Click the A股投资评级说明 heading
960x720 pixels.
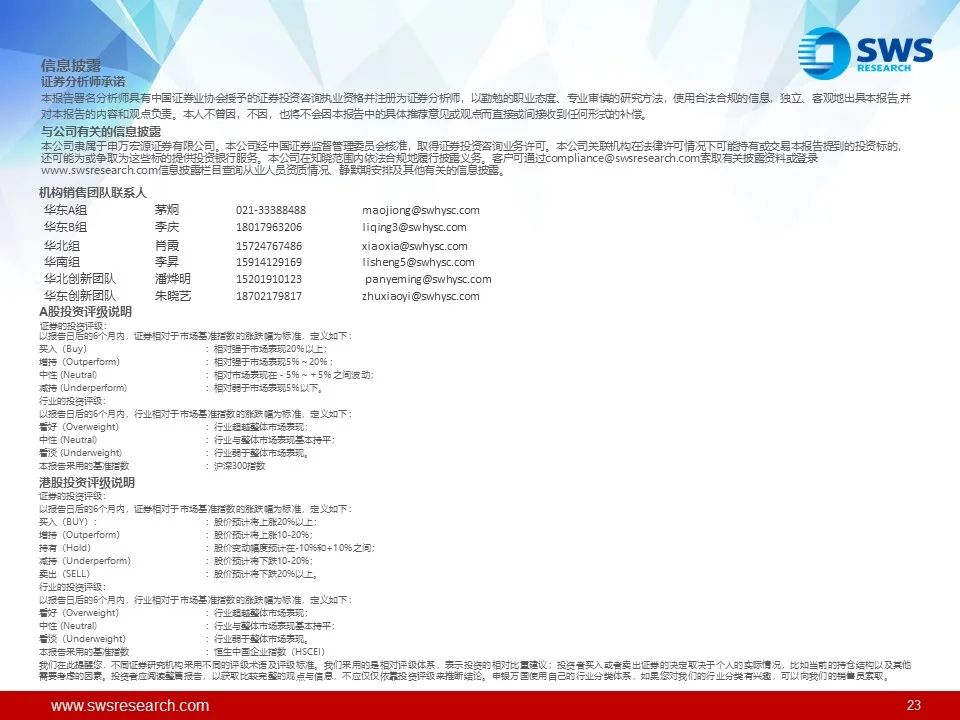click(86, 312)
